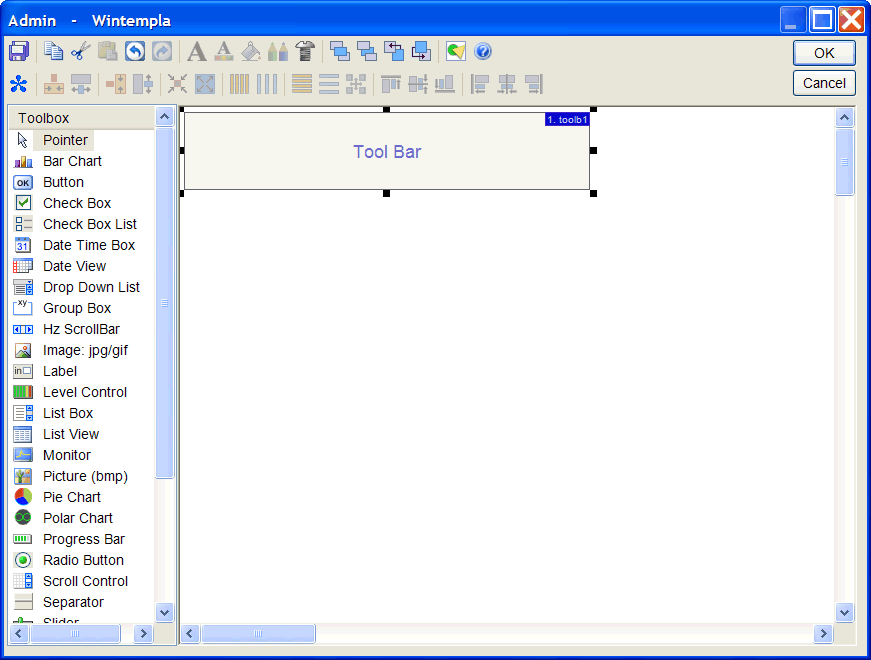Click the expand outward arrows icon

[205, 84]
